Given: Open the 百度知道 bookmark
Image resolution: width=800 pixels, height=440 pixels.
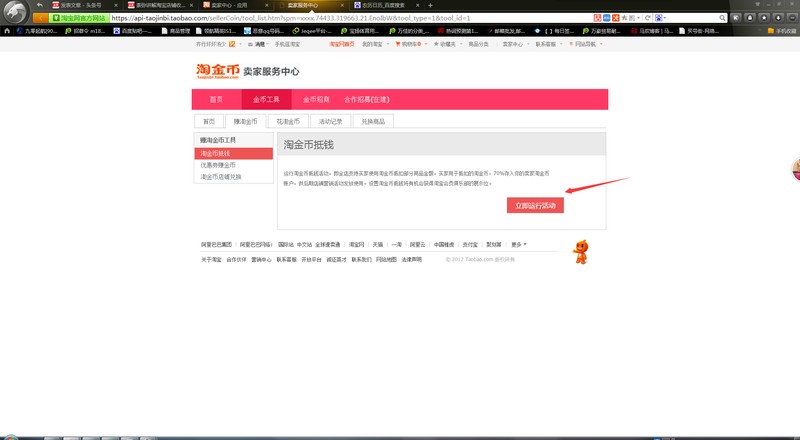Looking at the screenshot, I should 133,31.
